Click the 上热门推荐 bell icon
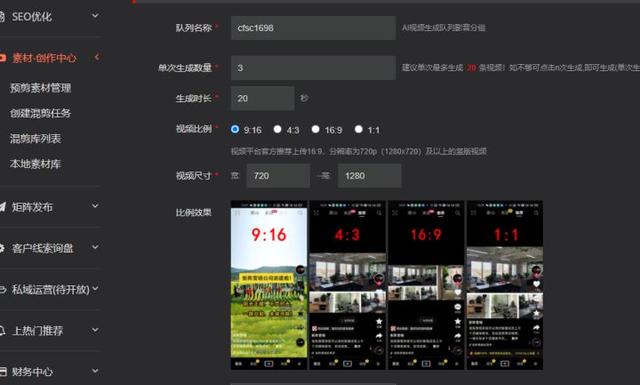Viewport: 640px width, 385px height. (2, 331)
